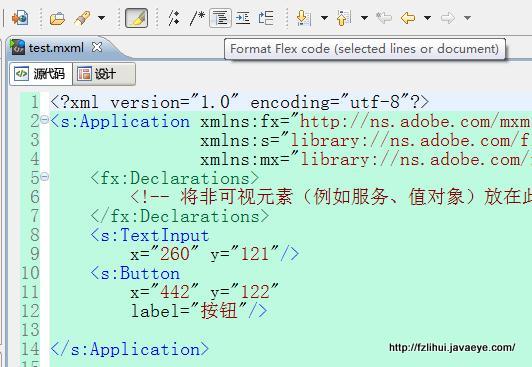The image size is (532, 367).
Task: Click the label="按钮" attribute
Action: 189,311
